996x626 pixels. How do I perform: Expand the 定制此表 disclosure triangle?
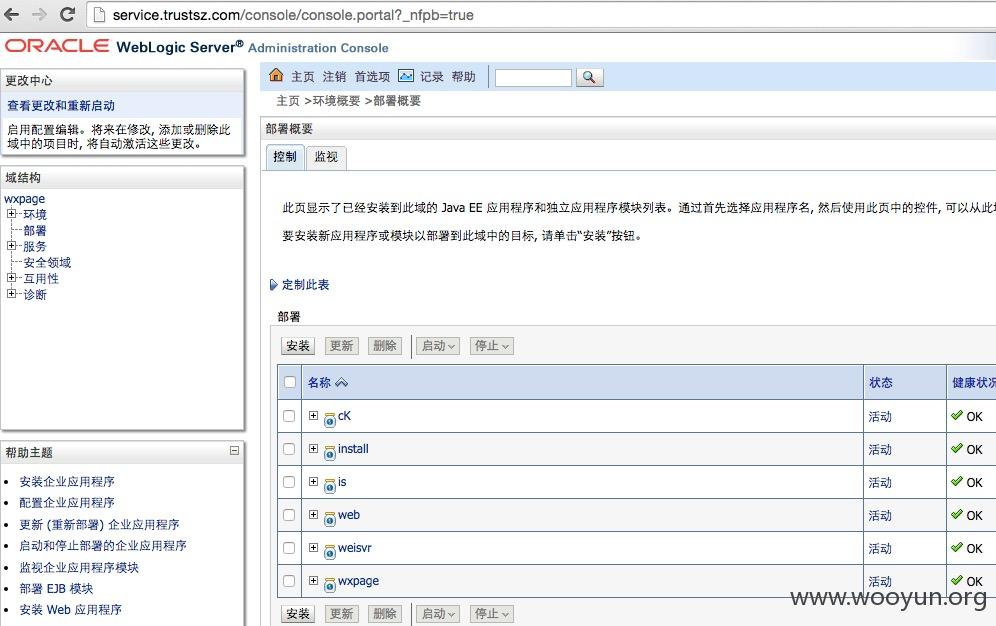(273, 284)
